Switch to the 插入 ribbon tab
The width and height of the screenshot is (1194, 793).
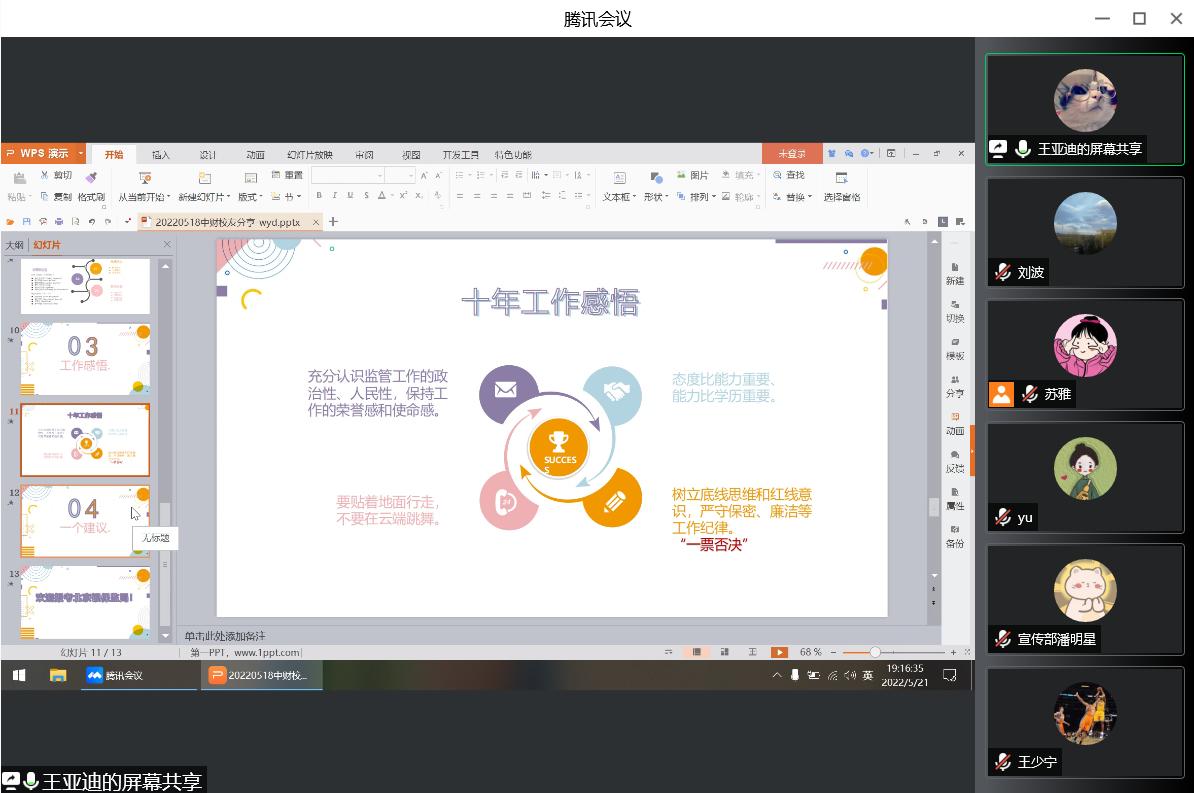coord(161,155)
